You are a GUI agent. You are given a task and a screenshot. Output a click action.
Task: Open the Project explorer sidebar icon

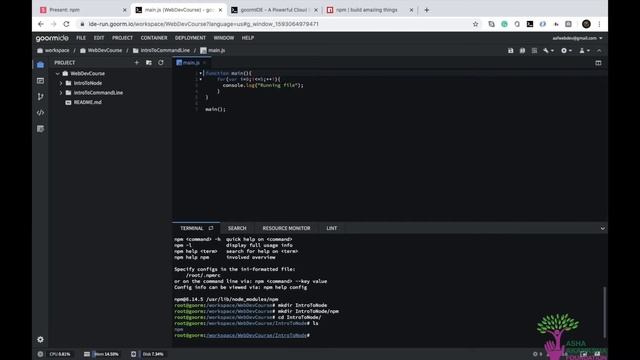click(x=40, y=65)
